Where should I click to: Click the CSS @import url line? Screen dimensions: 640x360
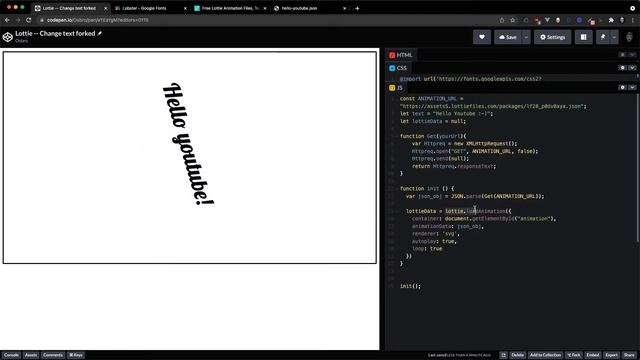(x=471, y=79)
